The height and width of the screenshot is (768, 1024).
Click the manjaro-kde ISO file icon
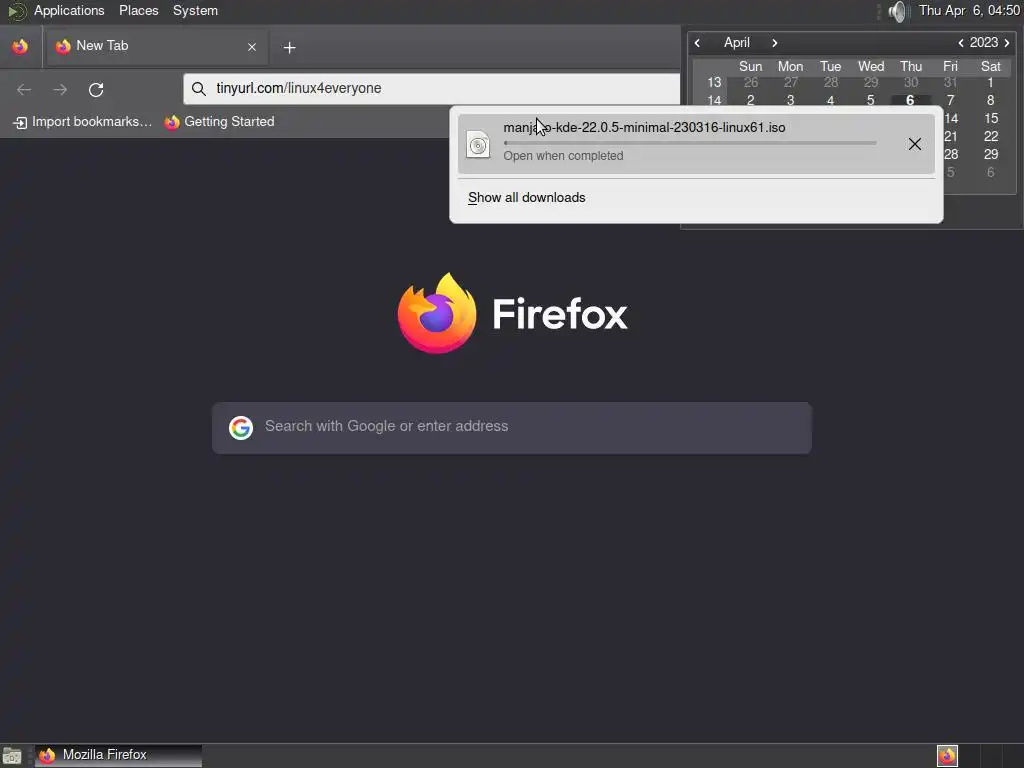click(x=478, y=144)
